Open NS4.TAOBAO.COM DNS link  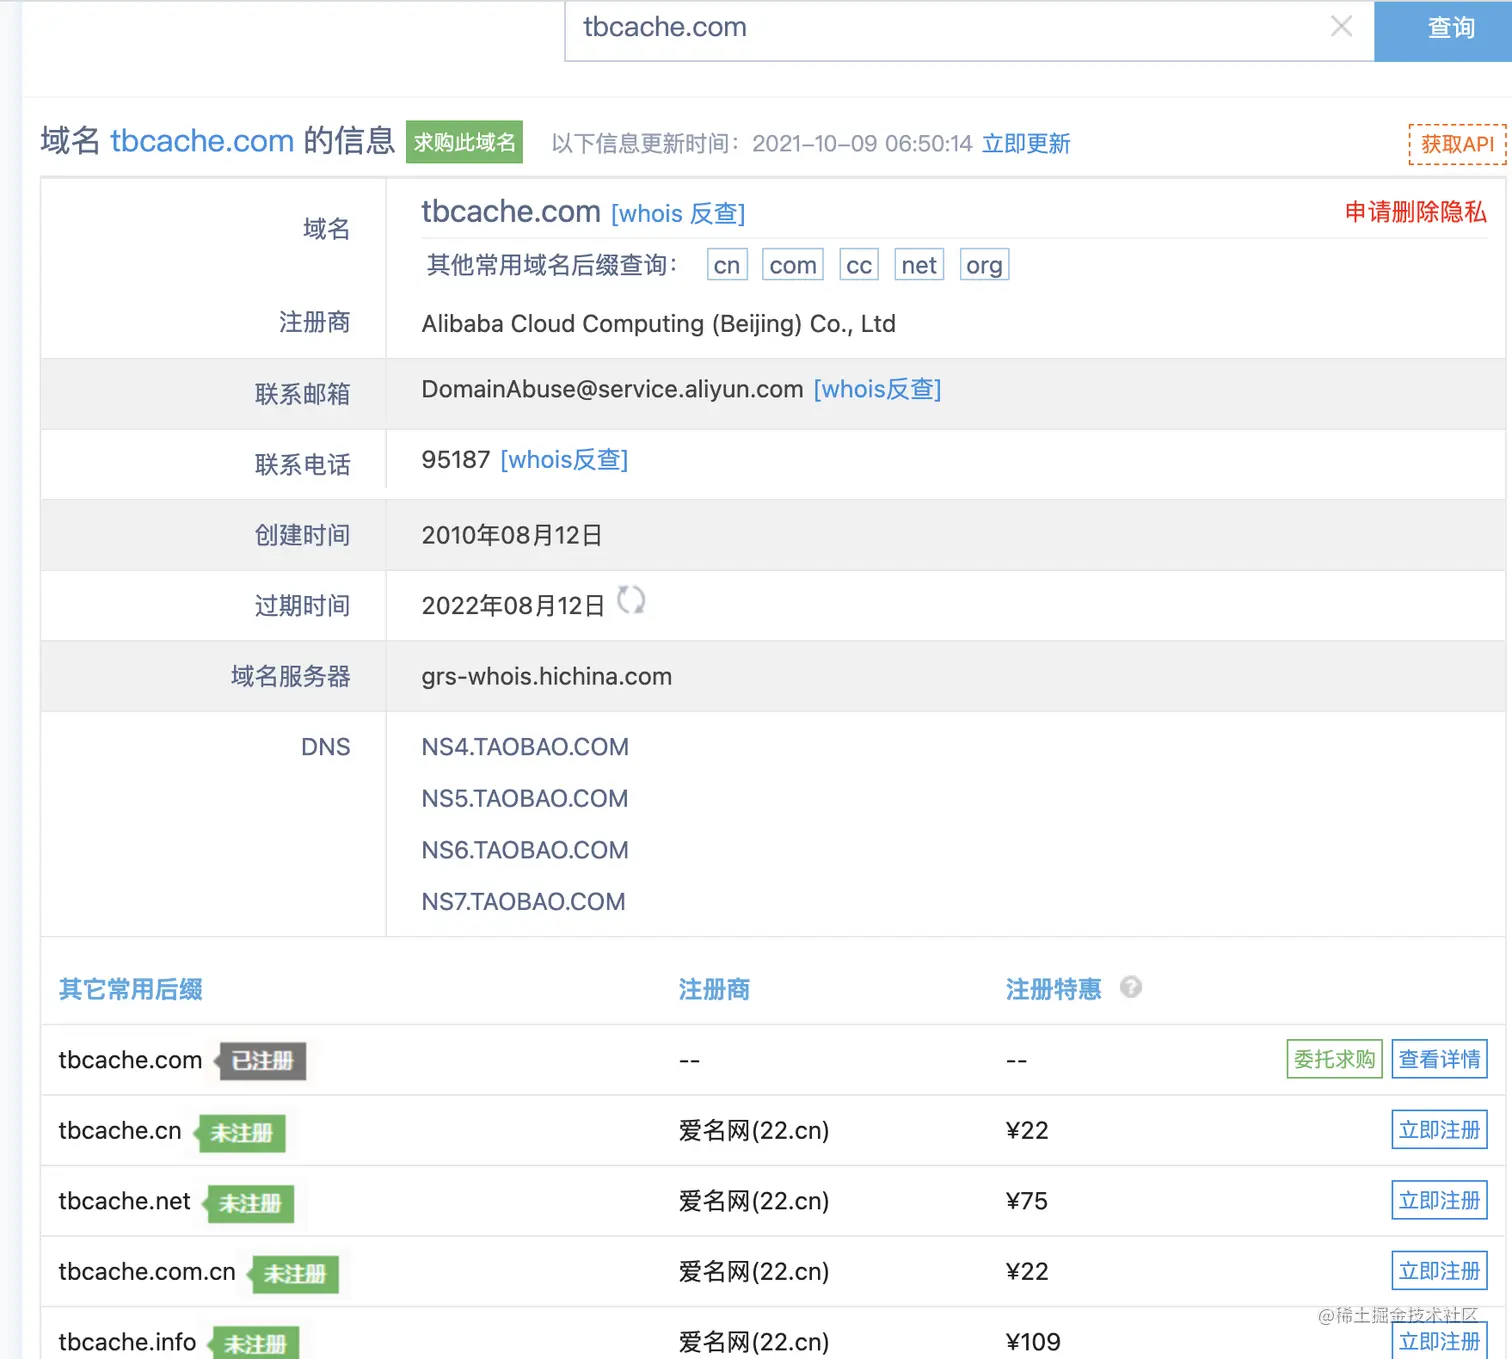point(525,747)
